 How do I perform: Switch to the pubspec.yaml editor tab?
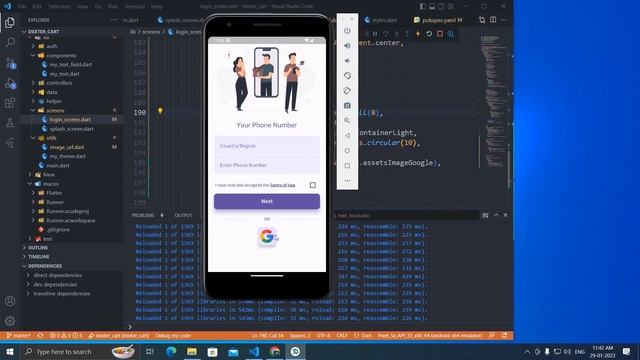pyautogui.click(x=438, y=20)
